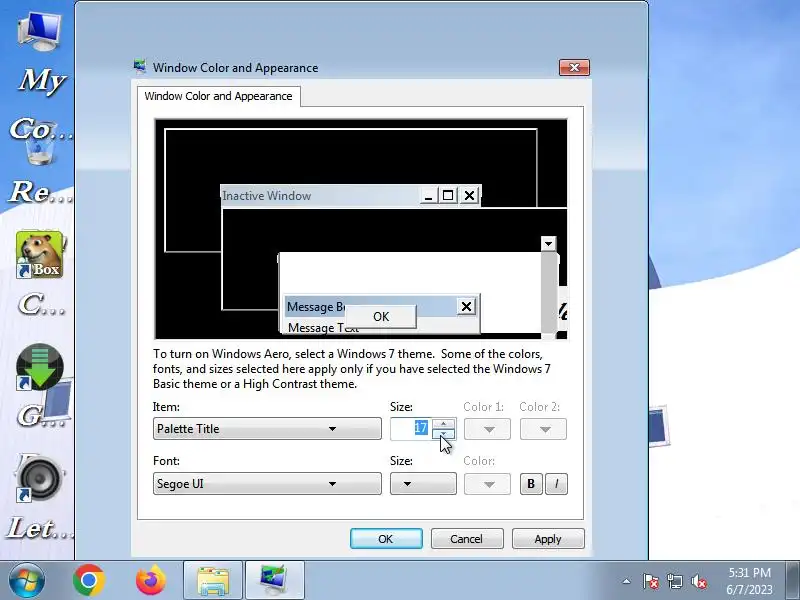This screenshot has height=600, width=800.
Task: Open the Windows Start menu
Action: point(27,580)
